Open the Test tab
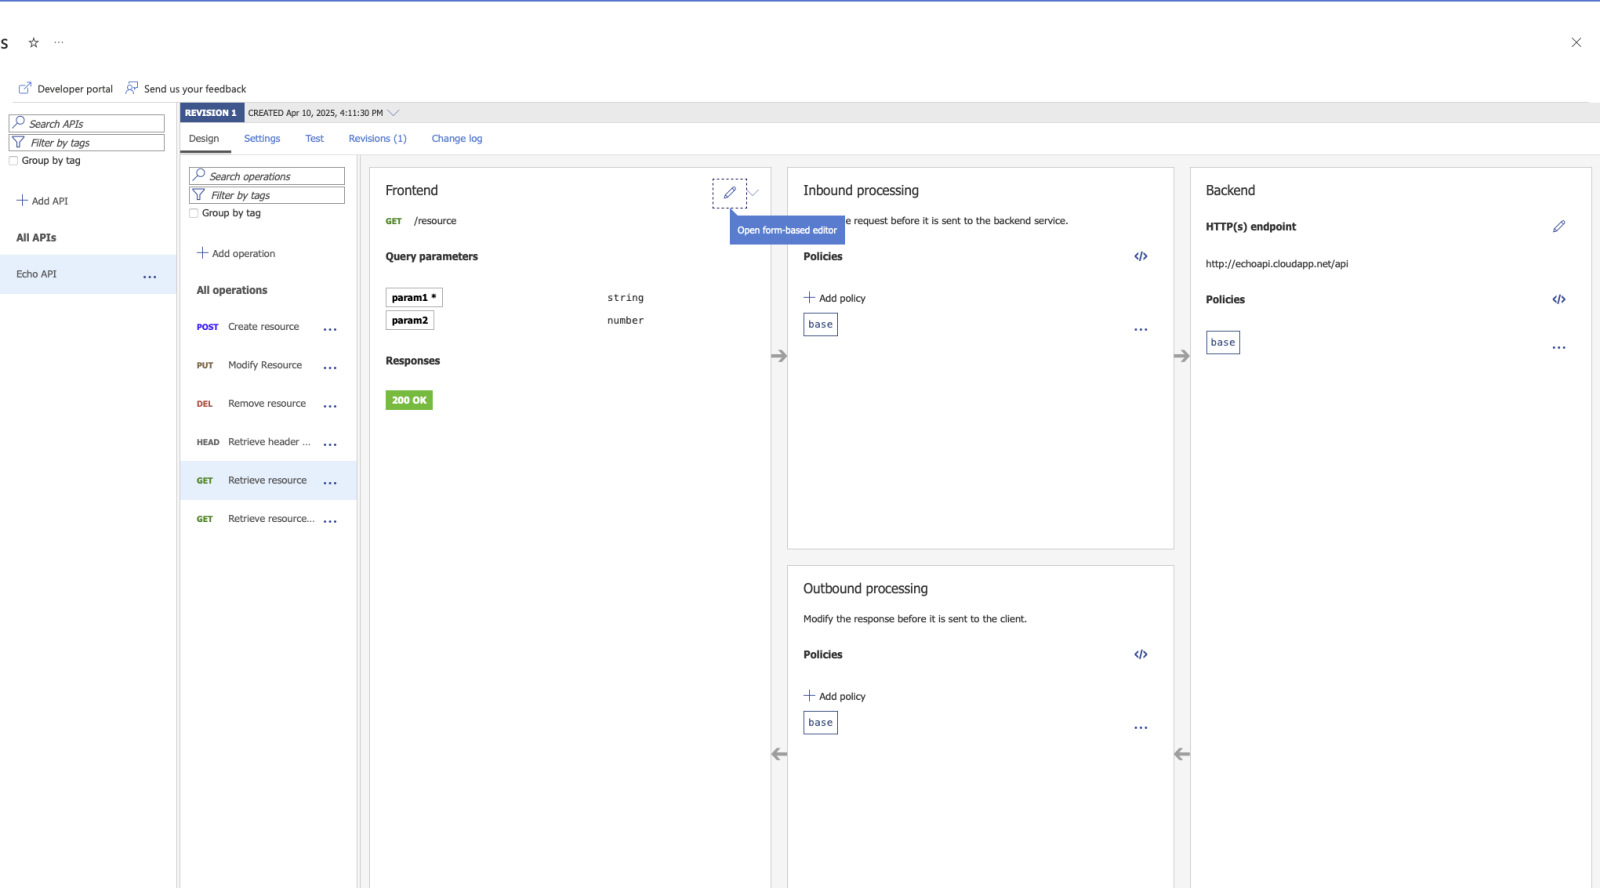This screenshot has height=888, width=1600. (x=314, y=139)
